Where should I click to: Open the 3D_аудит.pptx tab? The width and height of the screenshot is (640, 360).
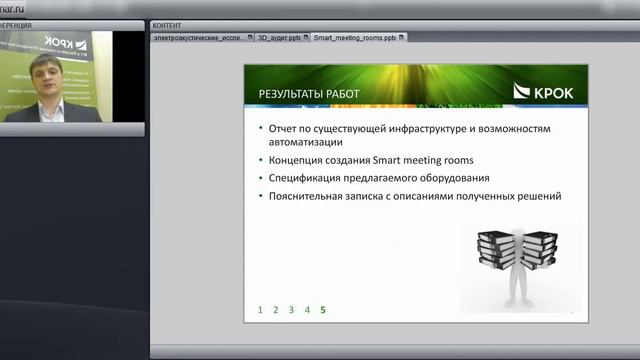coord(282,38)
